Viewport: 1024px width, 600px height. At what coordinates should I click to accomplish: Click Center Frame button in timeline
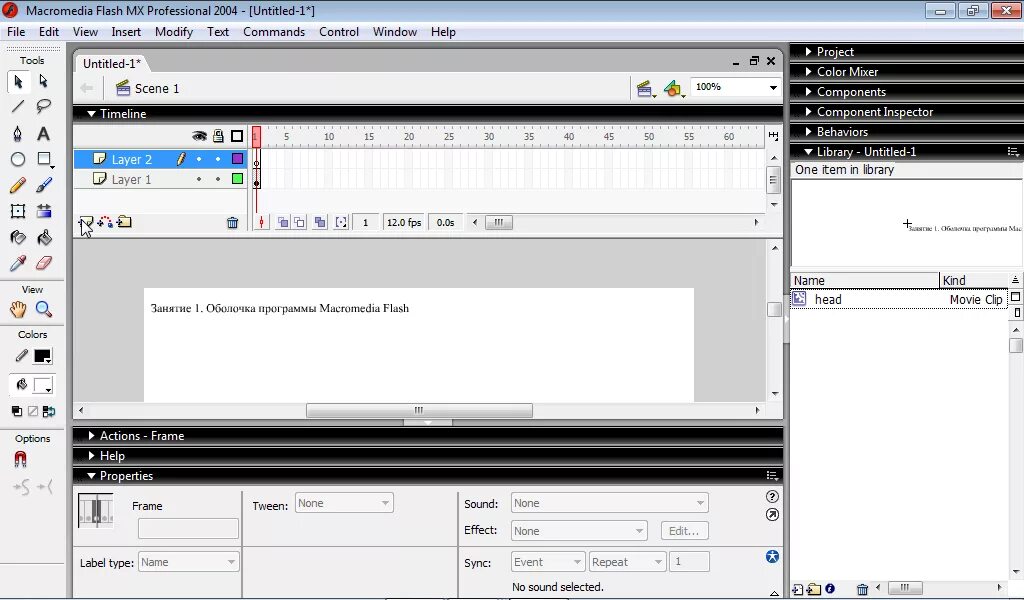tap(261, 223)
